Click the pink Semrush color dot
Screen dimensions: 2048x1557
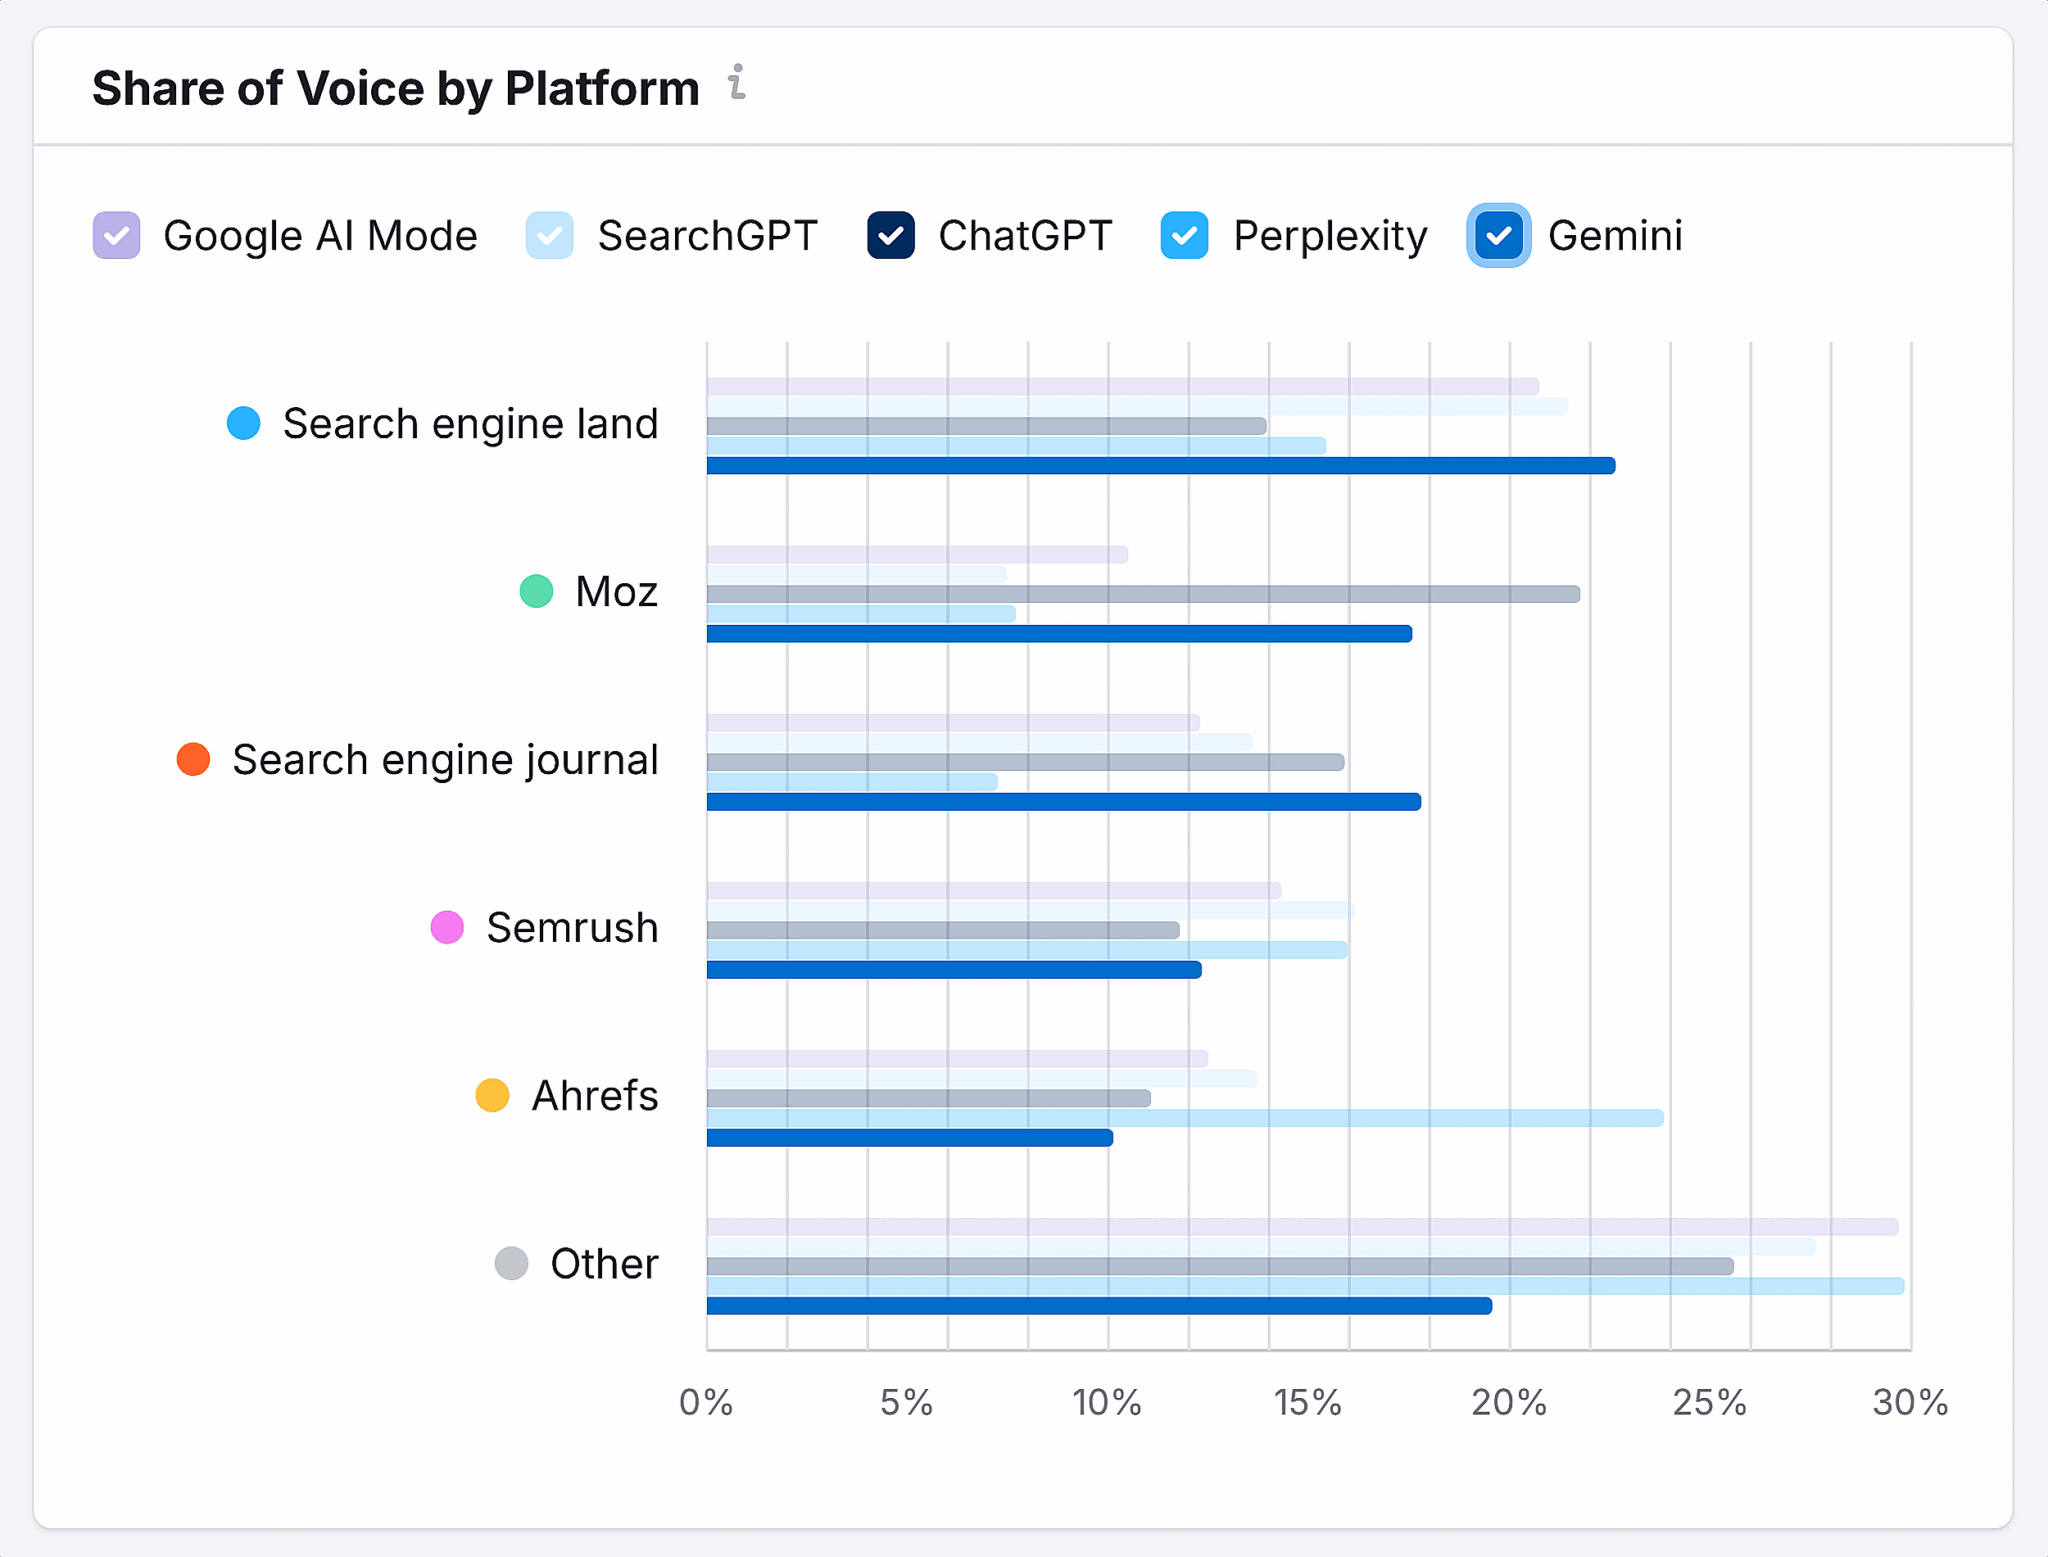point(447,927)
